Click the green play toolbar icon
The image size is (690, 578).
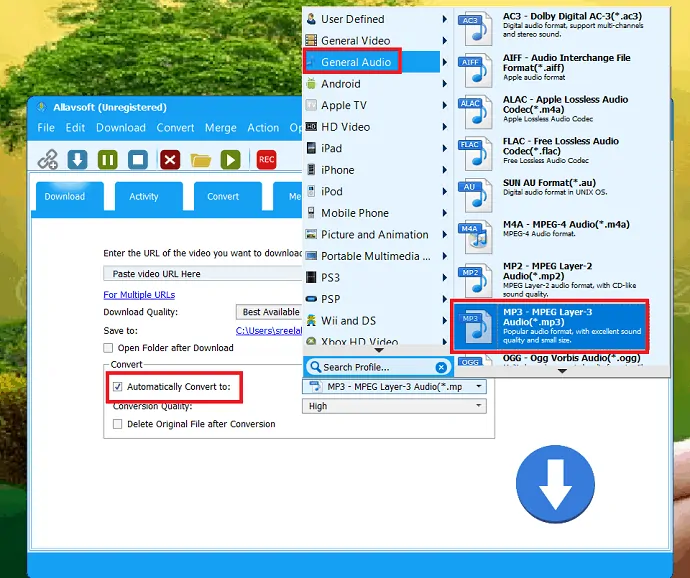pos(231,159)
